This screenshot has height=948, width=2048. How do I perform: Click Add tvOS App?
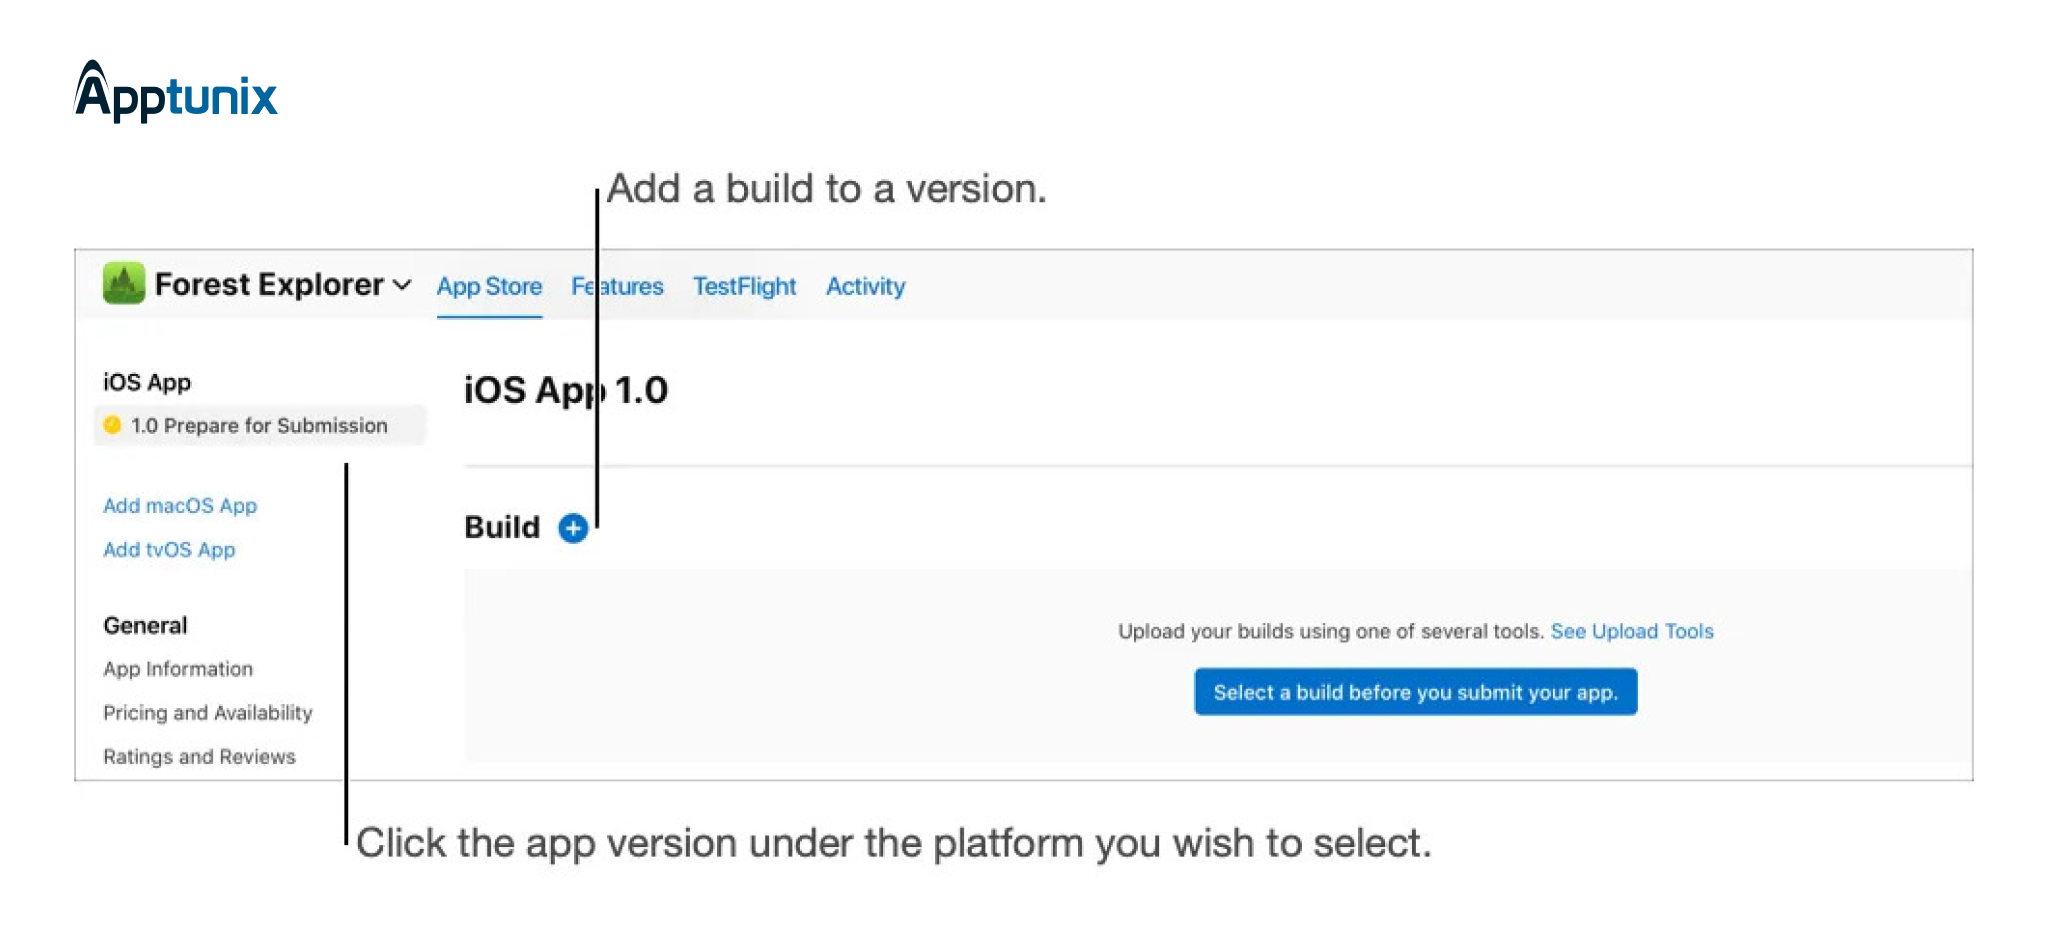[x=169, y=549]
